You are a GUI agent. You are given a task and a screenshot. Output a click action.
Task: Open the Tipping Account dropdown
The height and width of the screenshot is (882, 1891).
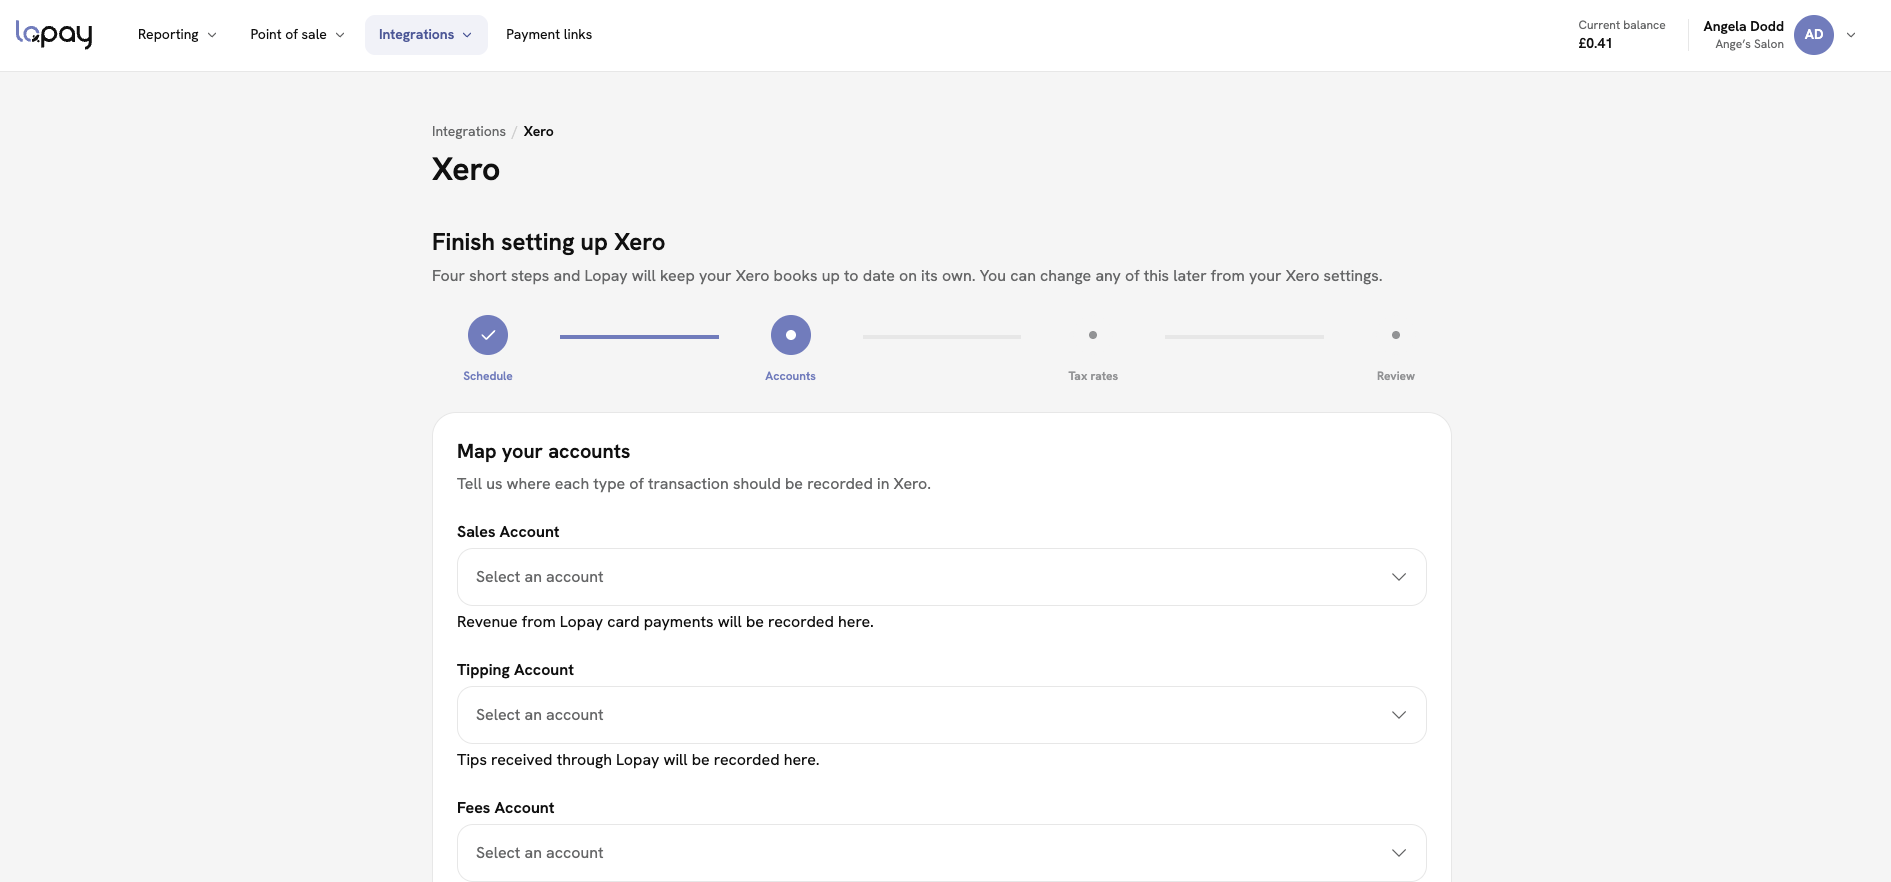coord(941,715)
